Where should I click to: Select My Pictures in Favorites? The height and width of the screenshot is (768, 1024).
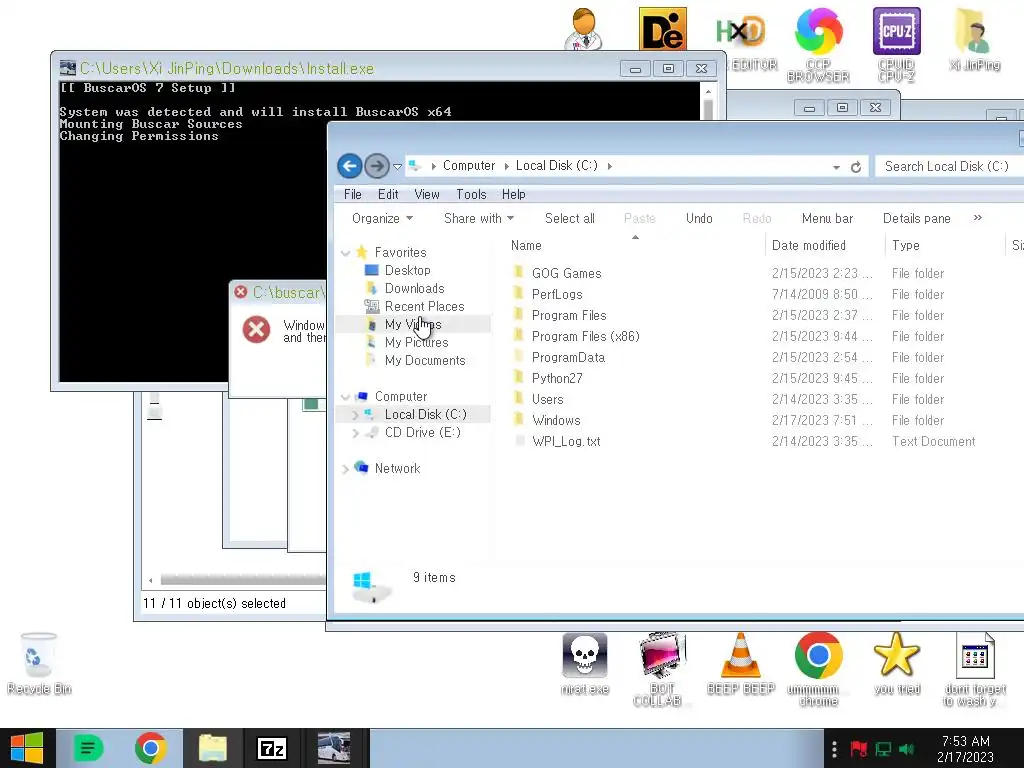point(417,342)
